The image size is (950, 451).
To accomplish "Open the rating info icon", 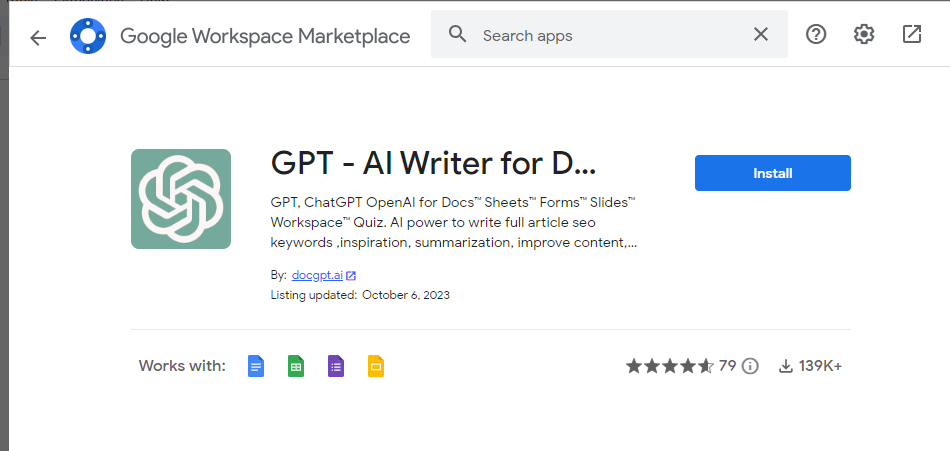I will 750,366.
